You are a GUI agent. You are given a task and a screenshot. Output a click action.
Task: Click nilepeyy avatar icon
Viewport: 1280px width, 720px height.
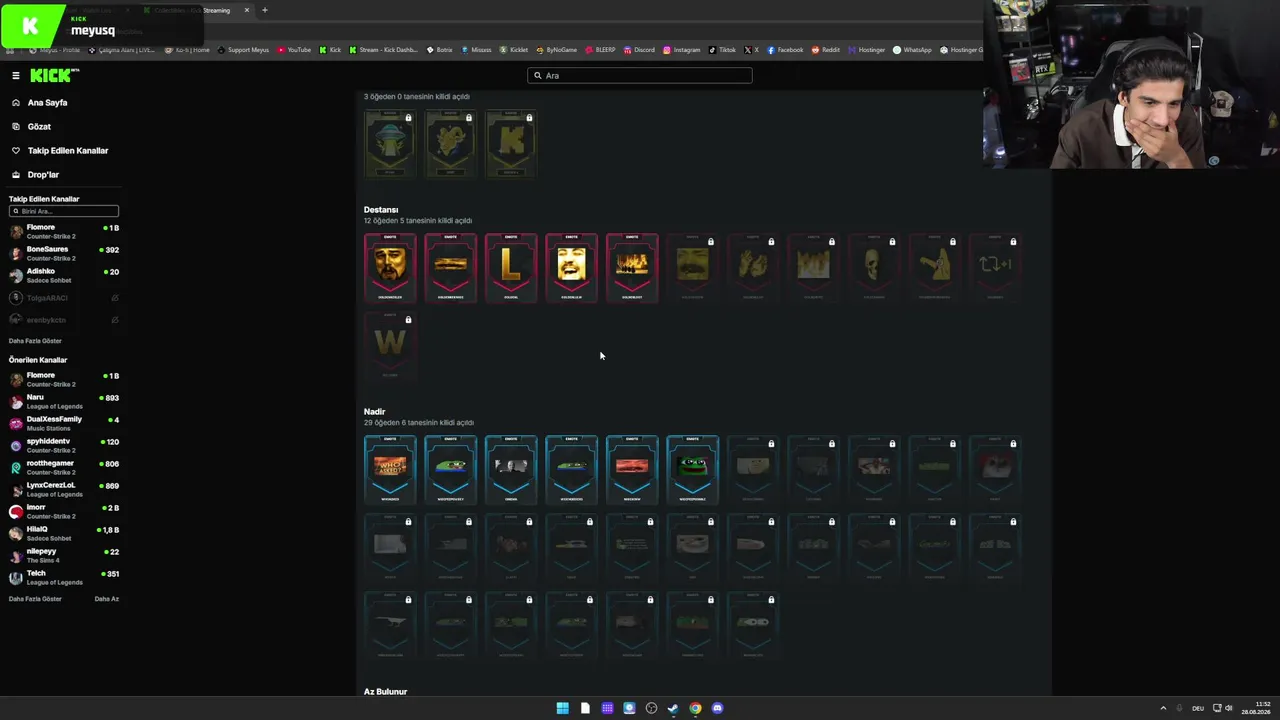pos(16,555)
